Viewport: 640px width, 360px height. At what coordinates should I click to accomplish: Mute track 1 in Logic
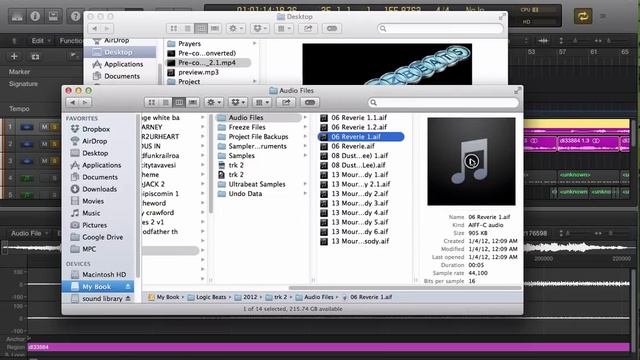pyautogui.click(x=44, y=127)
